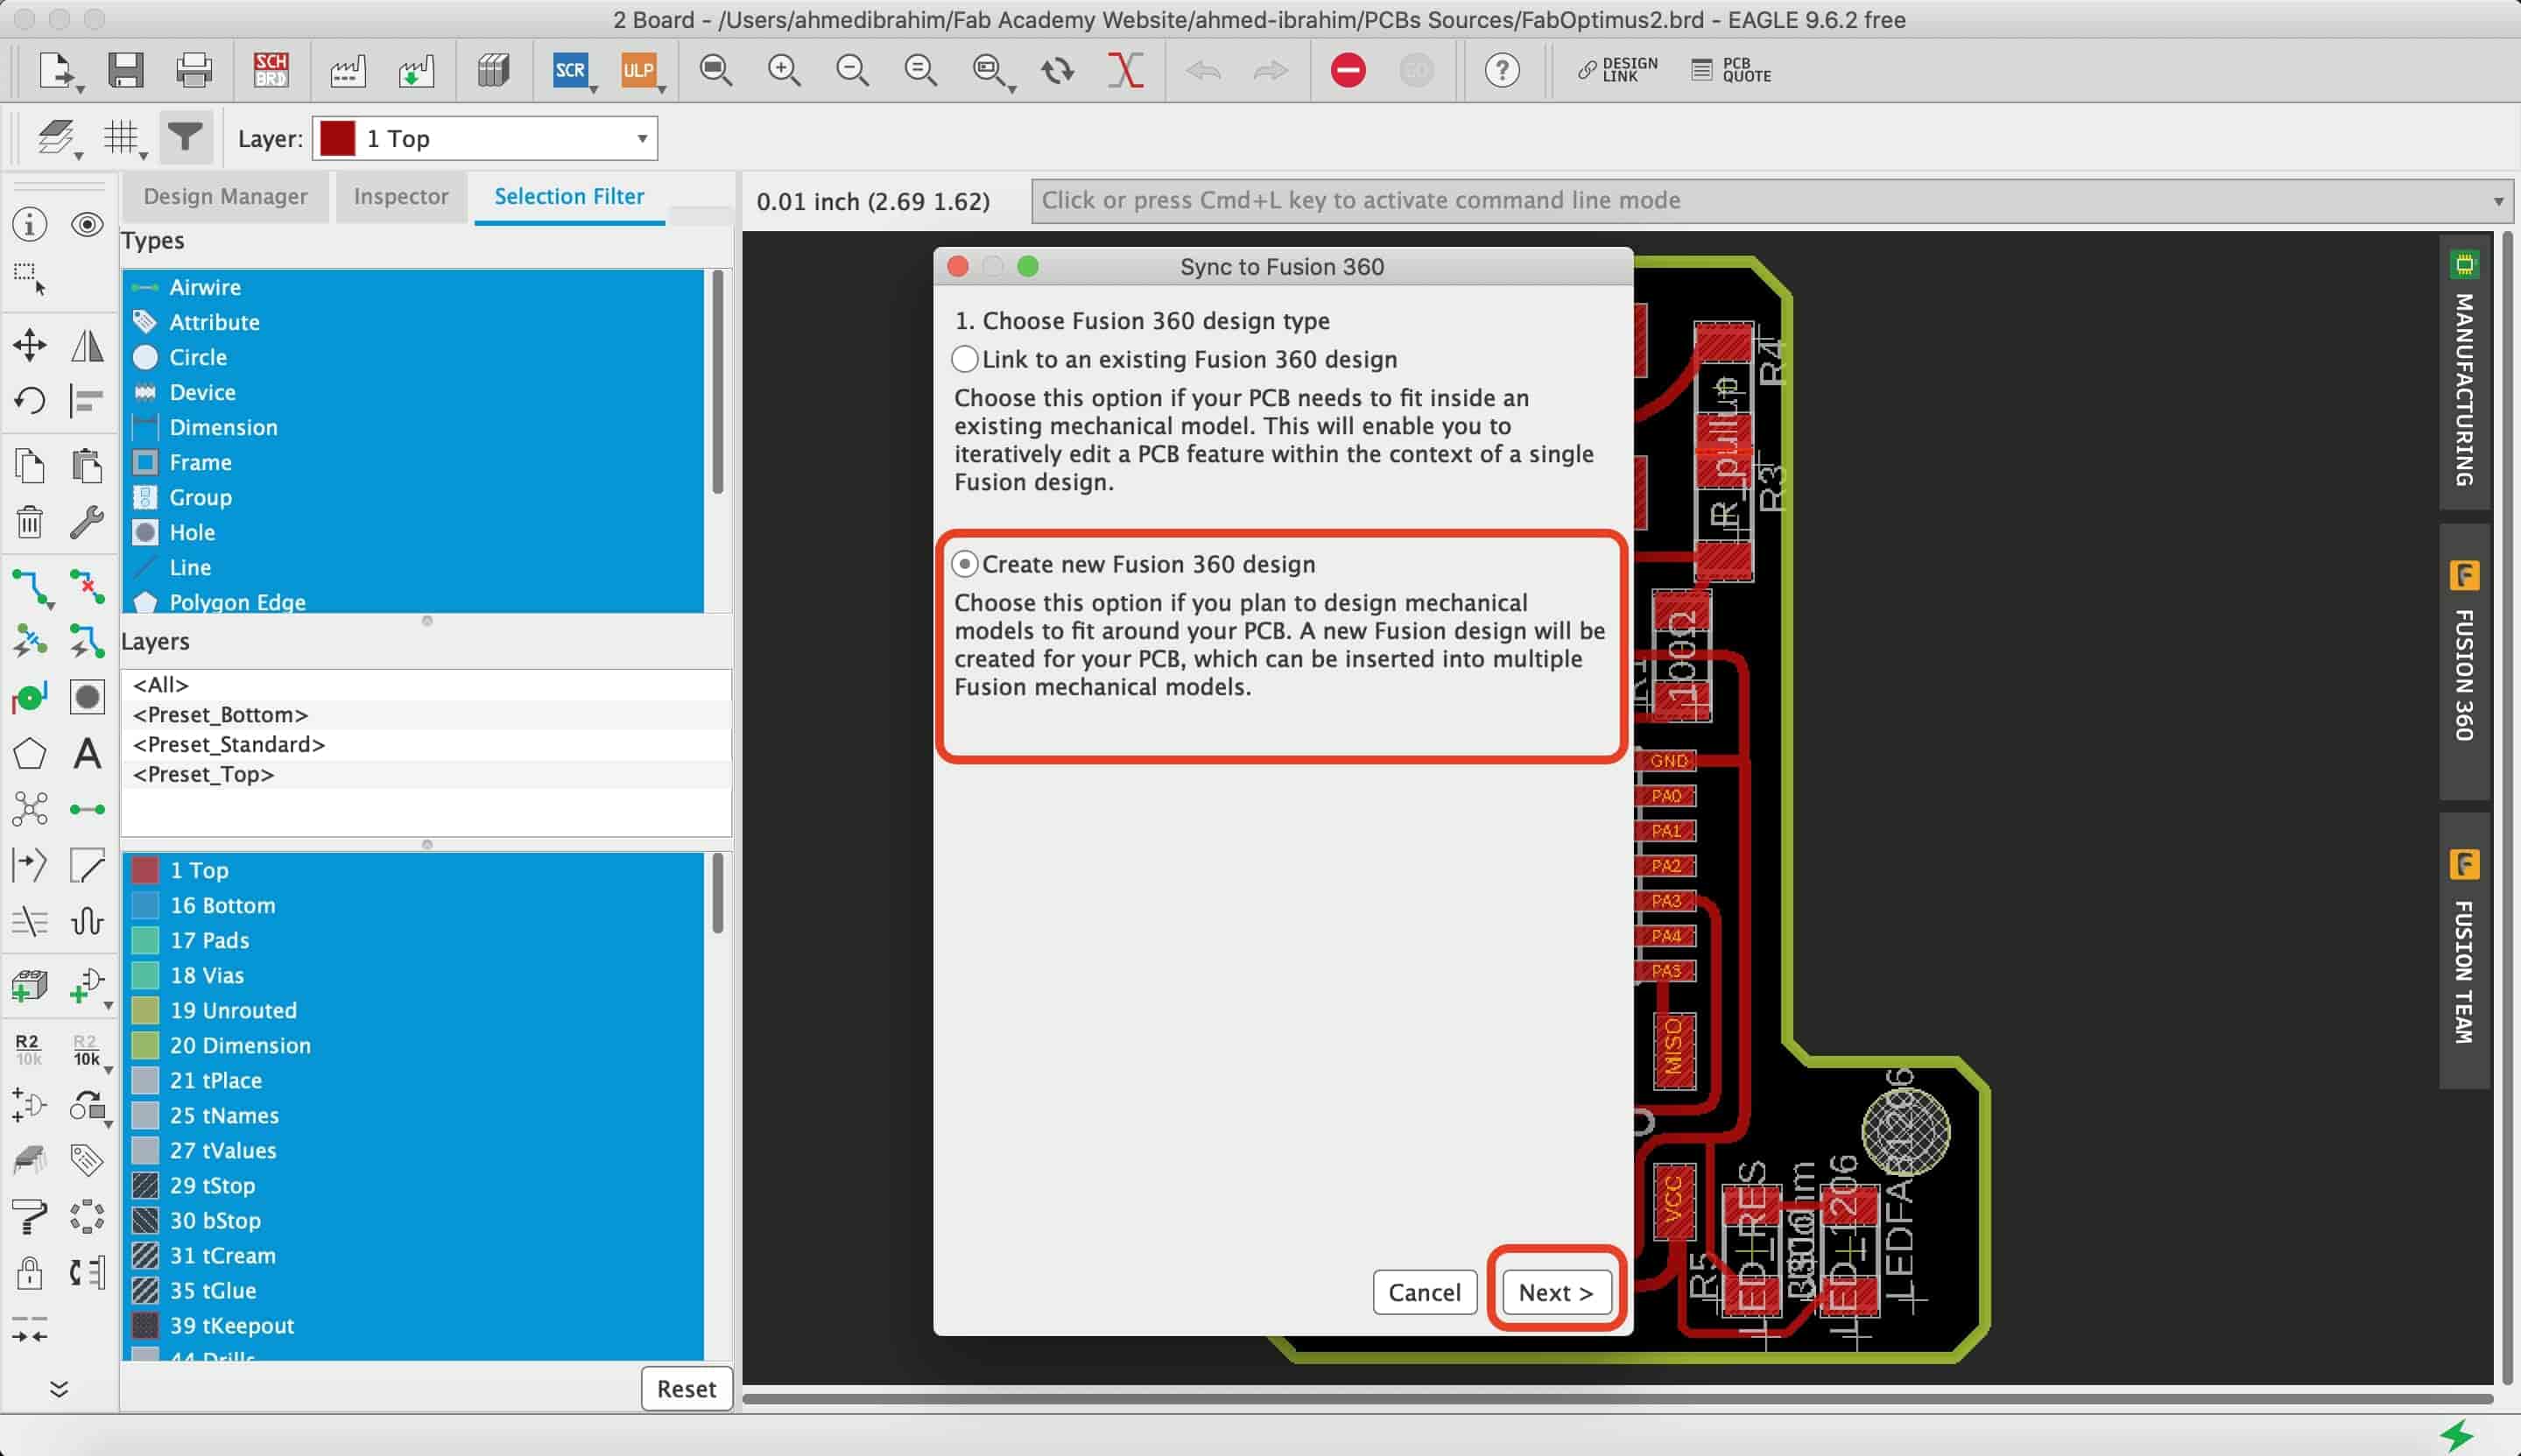This screenshot has height=1456, width=2521.
Task: Click the Print toolbar icon
Action: click(x=194, y=70)
